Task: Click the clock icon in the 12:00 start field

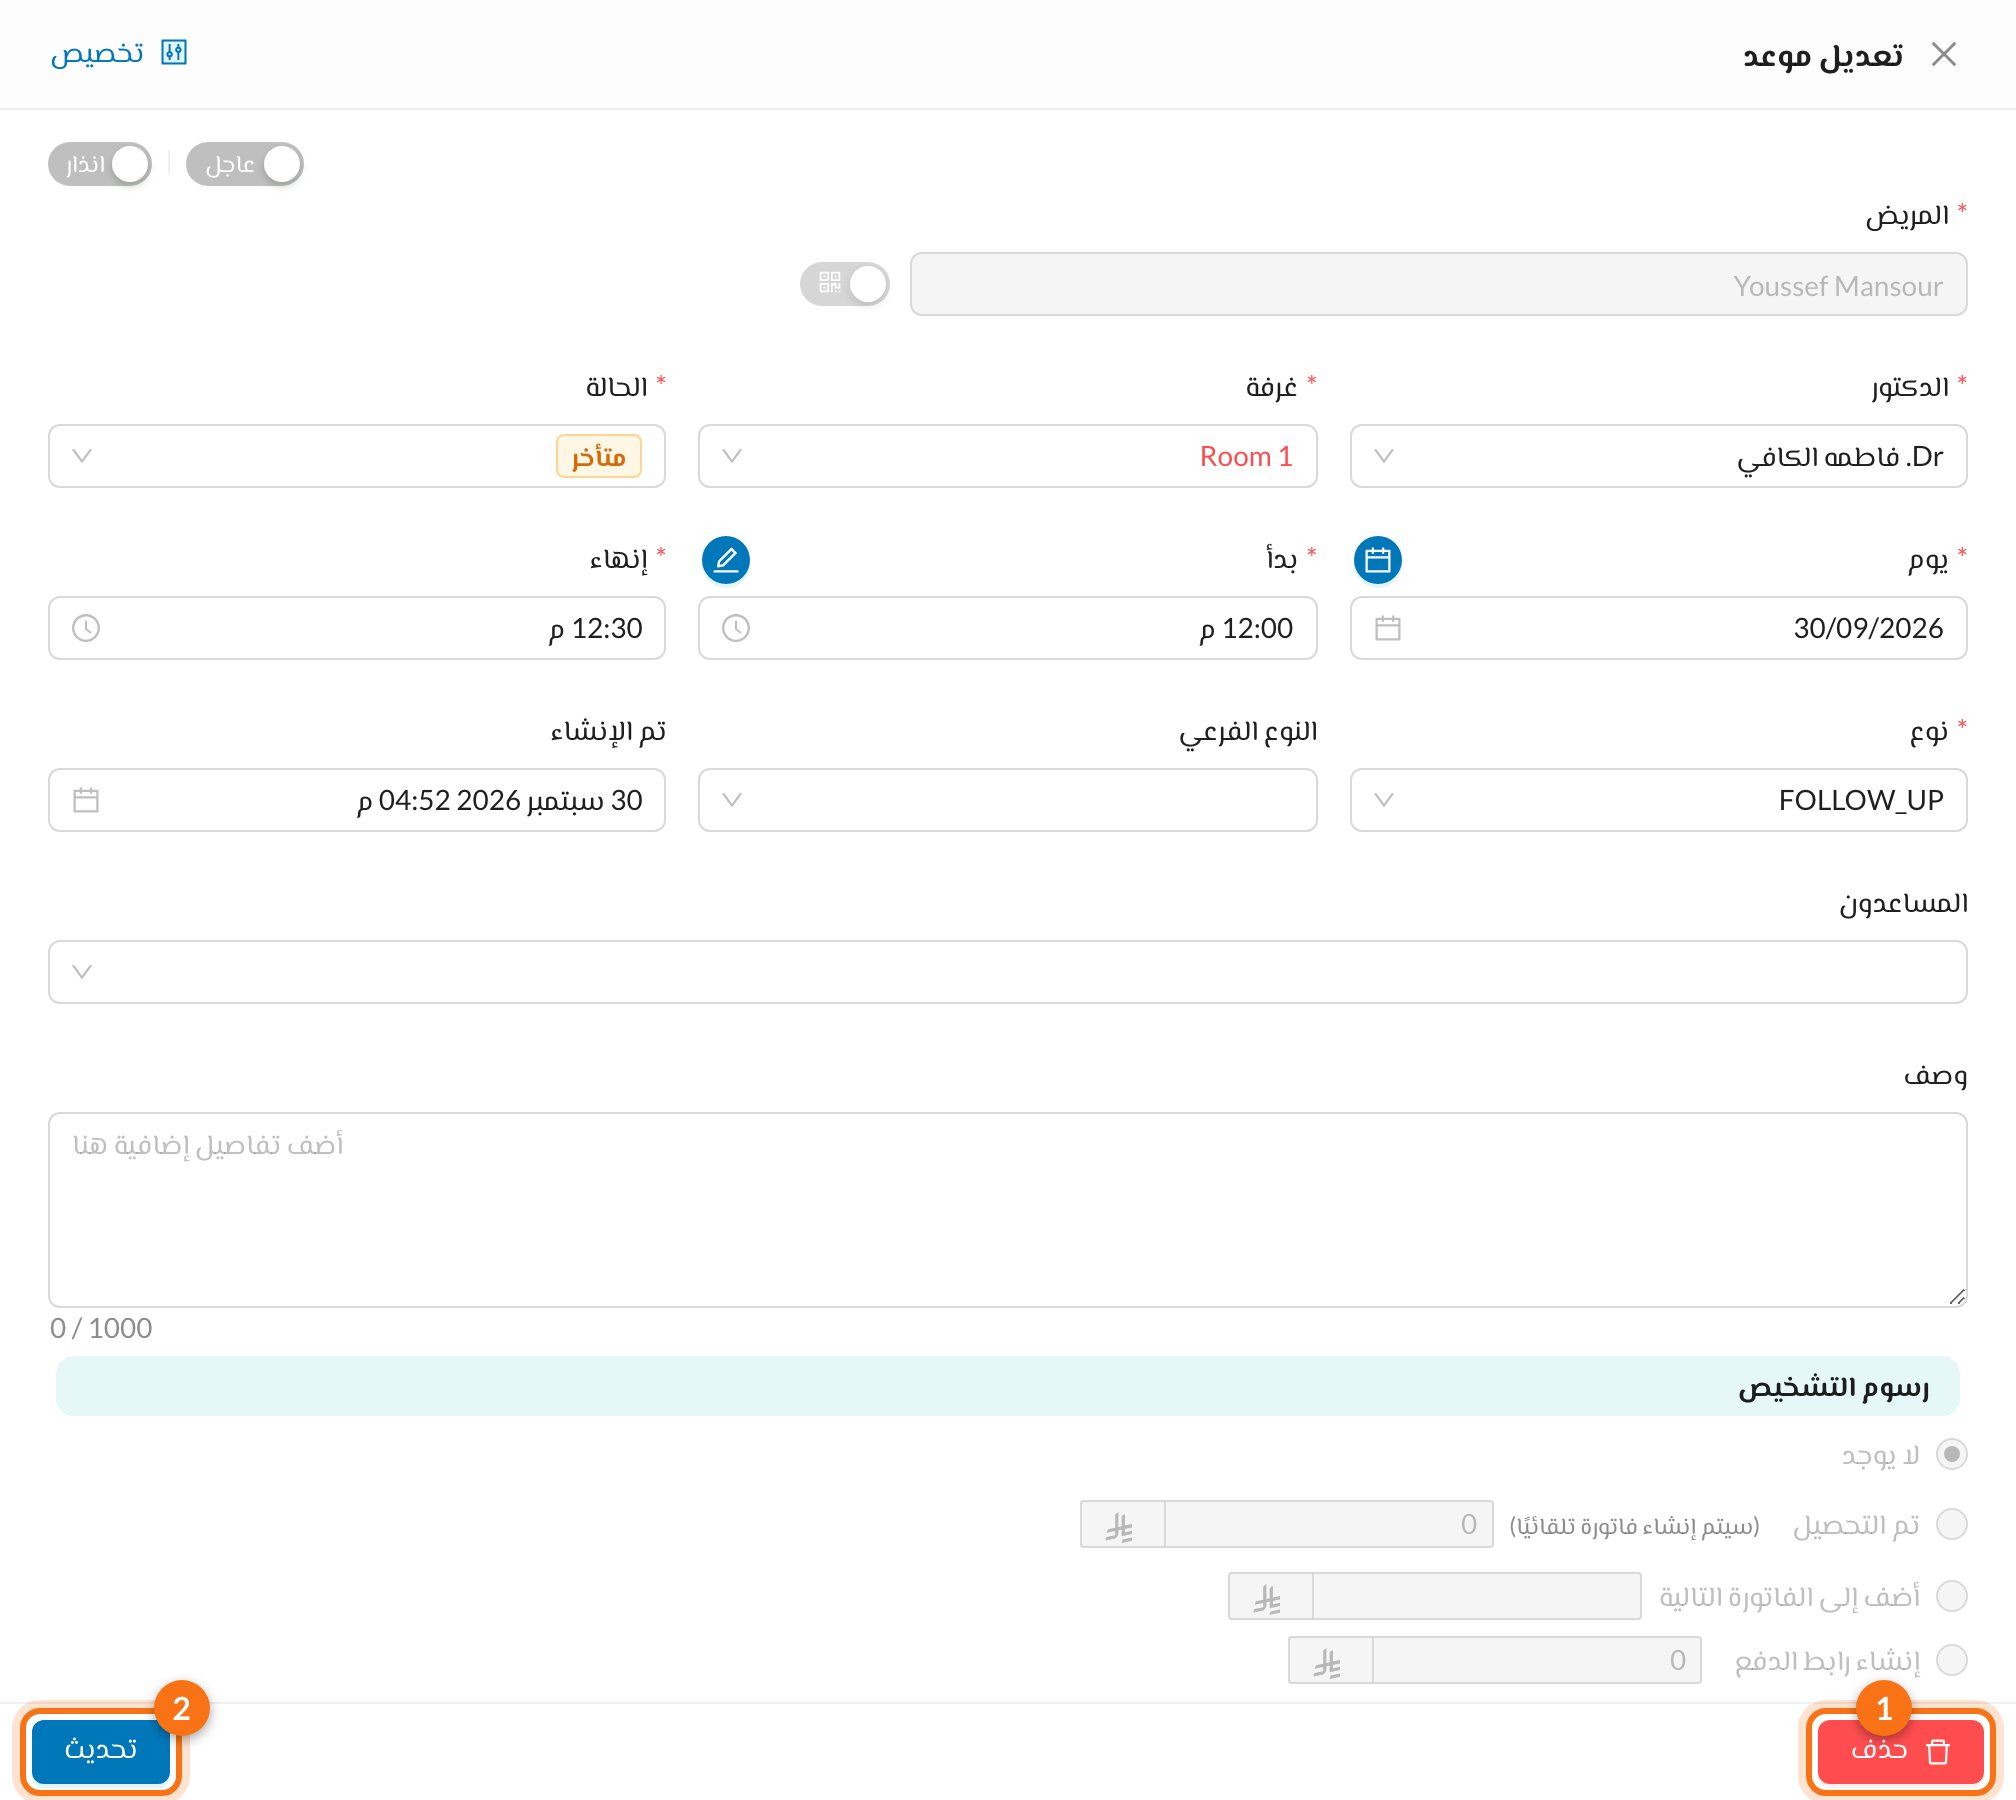Action: point(736,628)
